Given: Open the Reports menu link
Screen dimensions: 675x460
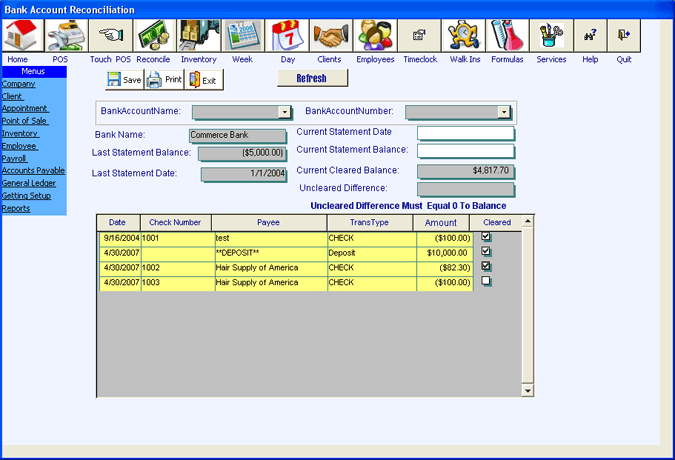Looking at the screenshot, I should pyautogui.click(x=16, y=208).
